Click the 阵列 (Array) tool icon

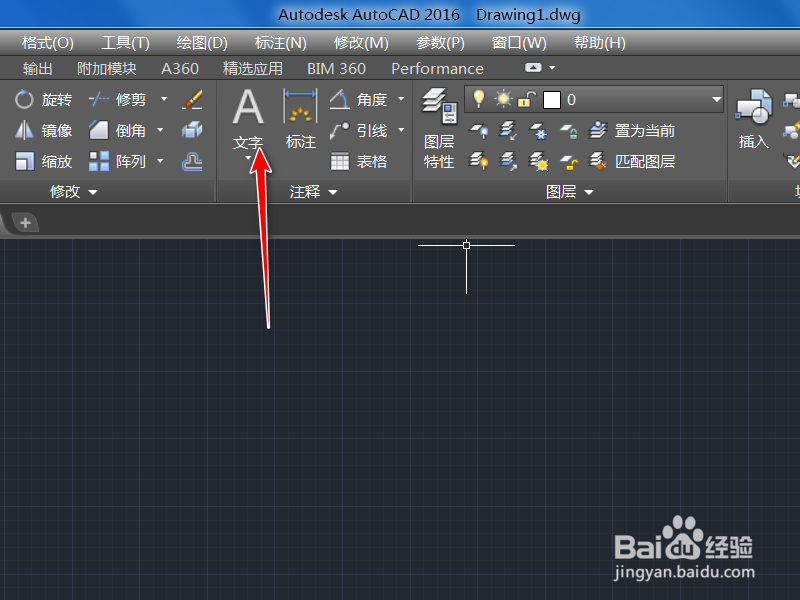(98, 162)
